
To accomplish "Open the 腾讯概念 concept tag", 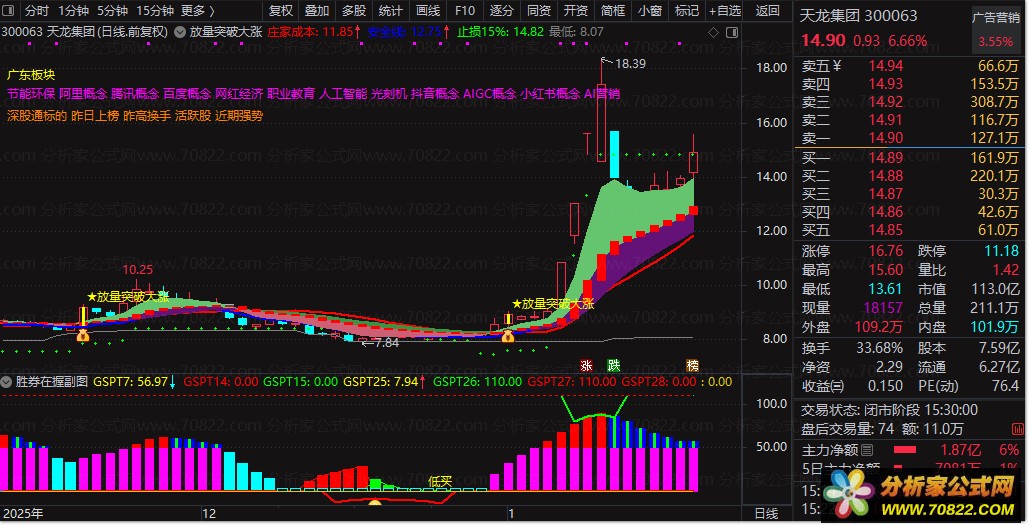I will point(135,93).
